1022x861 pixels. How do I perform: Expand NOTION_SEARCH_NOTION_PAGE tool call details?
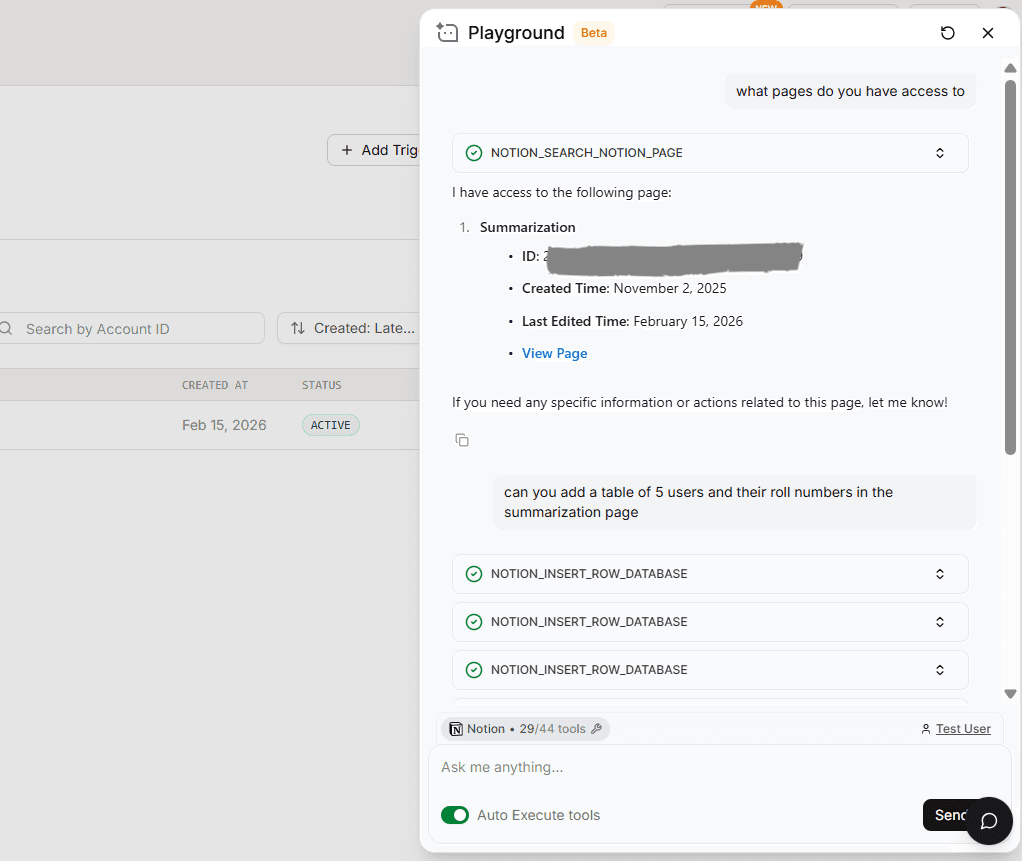click(x=940, y=153)
